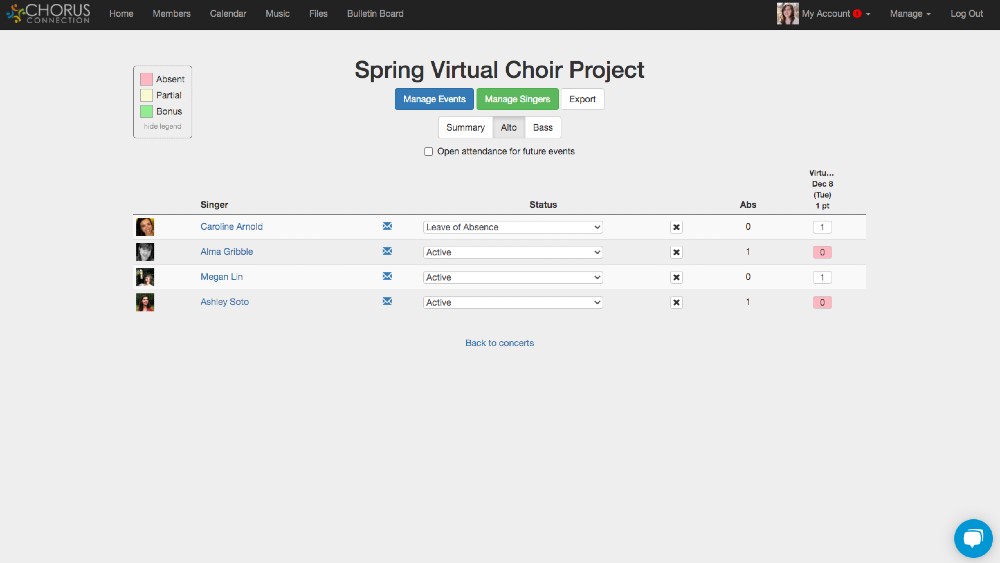Image resolution: width=1000 pixels, height=563 pixels.
Task: Expand the My Account menu
Action: (x=835, y=13)
